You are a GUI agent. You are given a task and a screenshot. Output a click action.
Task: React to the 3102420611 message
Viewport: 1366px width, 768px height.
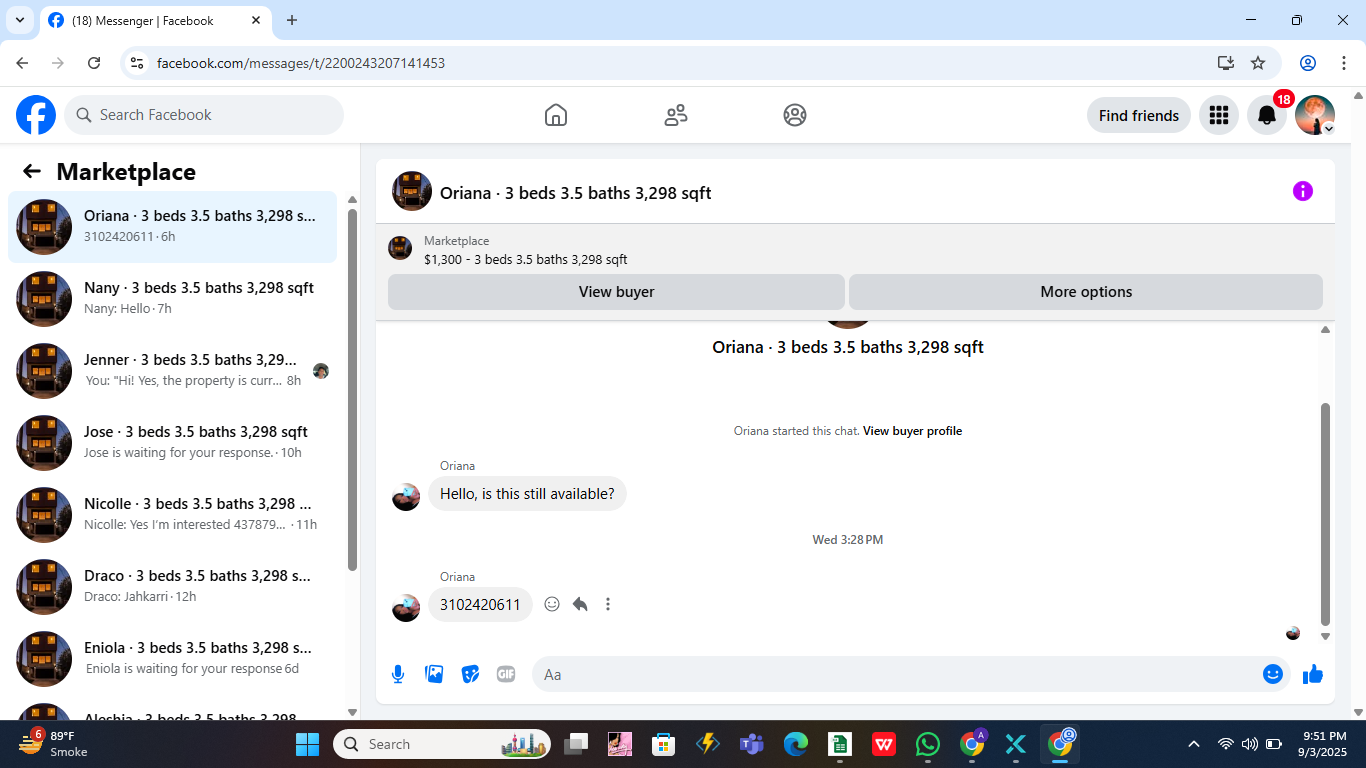[552, 604]
